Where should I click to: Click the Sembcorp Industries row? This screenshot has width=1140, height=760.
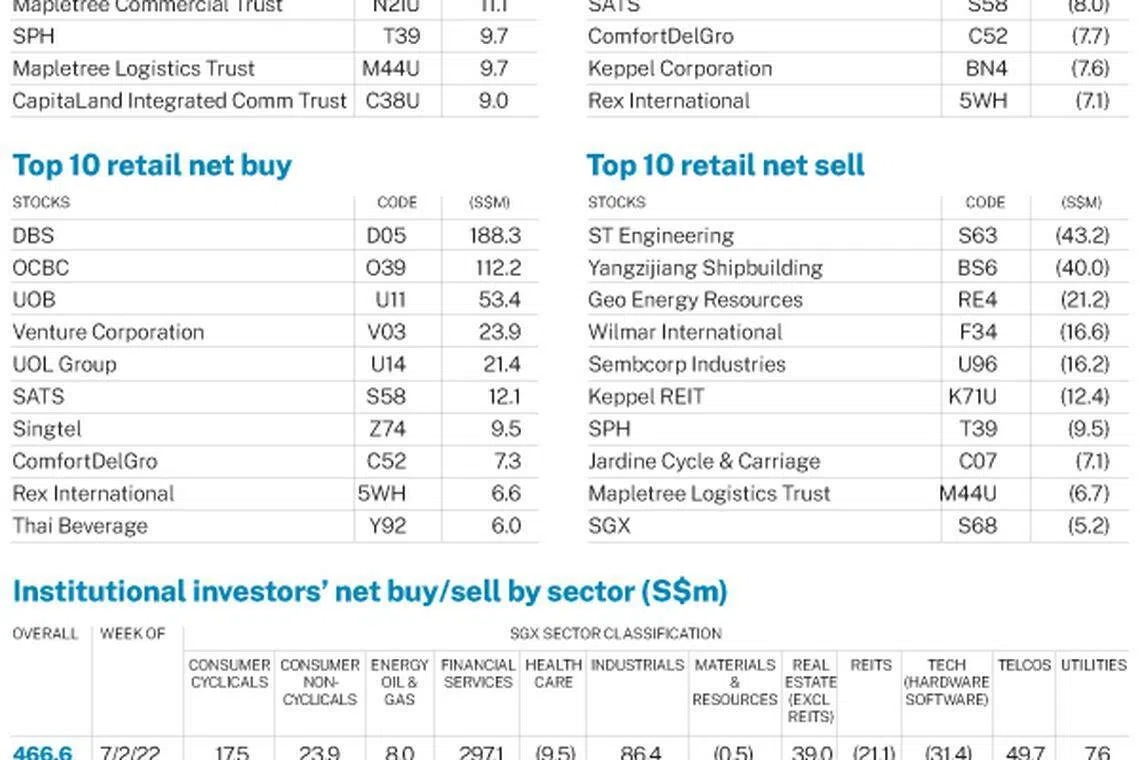[x=687, y=364]
